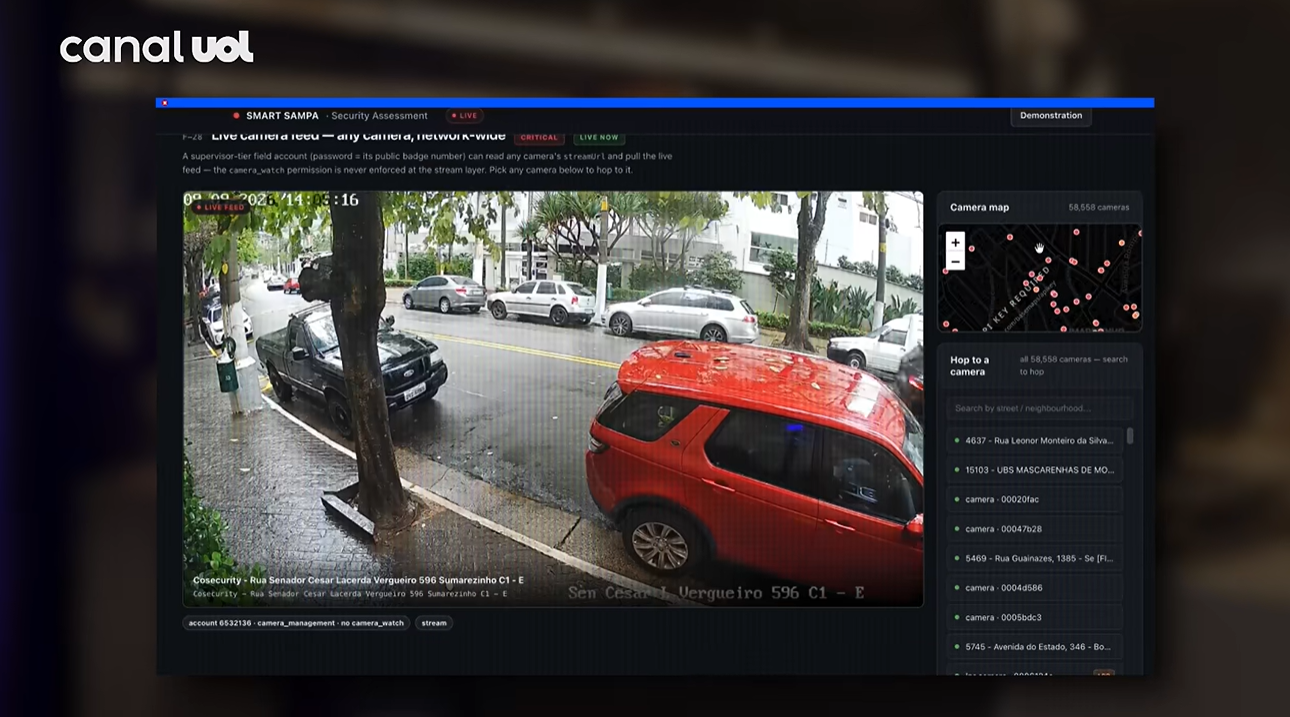Image resolution: width=1290 pixels, height=717 pixels.
Task: Click the CRITICAL severity badge
Action: click(539, 137)
